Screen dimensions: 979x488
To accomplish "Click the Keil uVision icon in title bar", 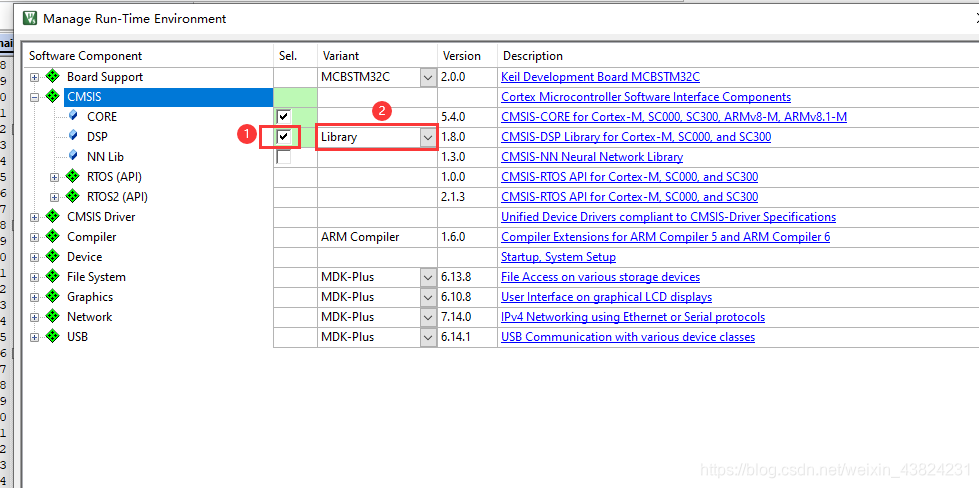I will (x=29, y=18).
